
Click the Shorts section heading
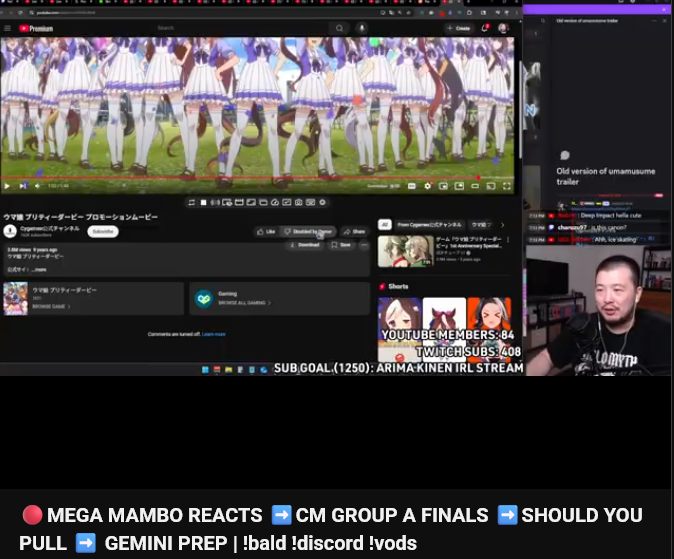click(398, 286)
